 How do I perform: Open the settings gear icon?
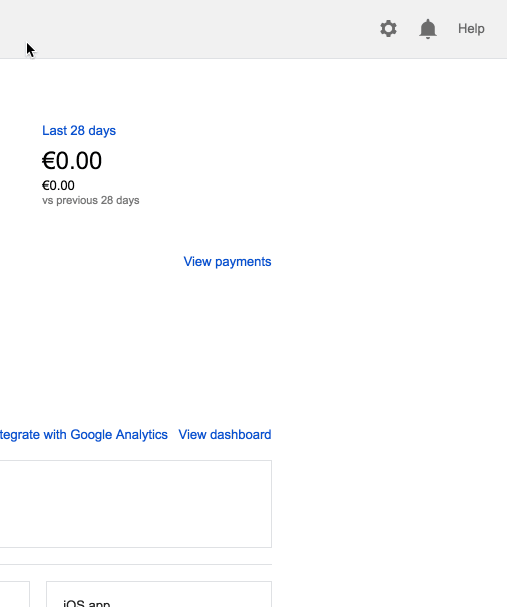pyautogui.click(x=388, y=29)
